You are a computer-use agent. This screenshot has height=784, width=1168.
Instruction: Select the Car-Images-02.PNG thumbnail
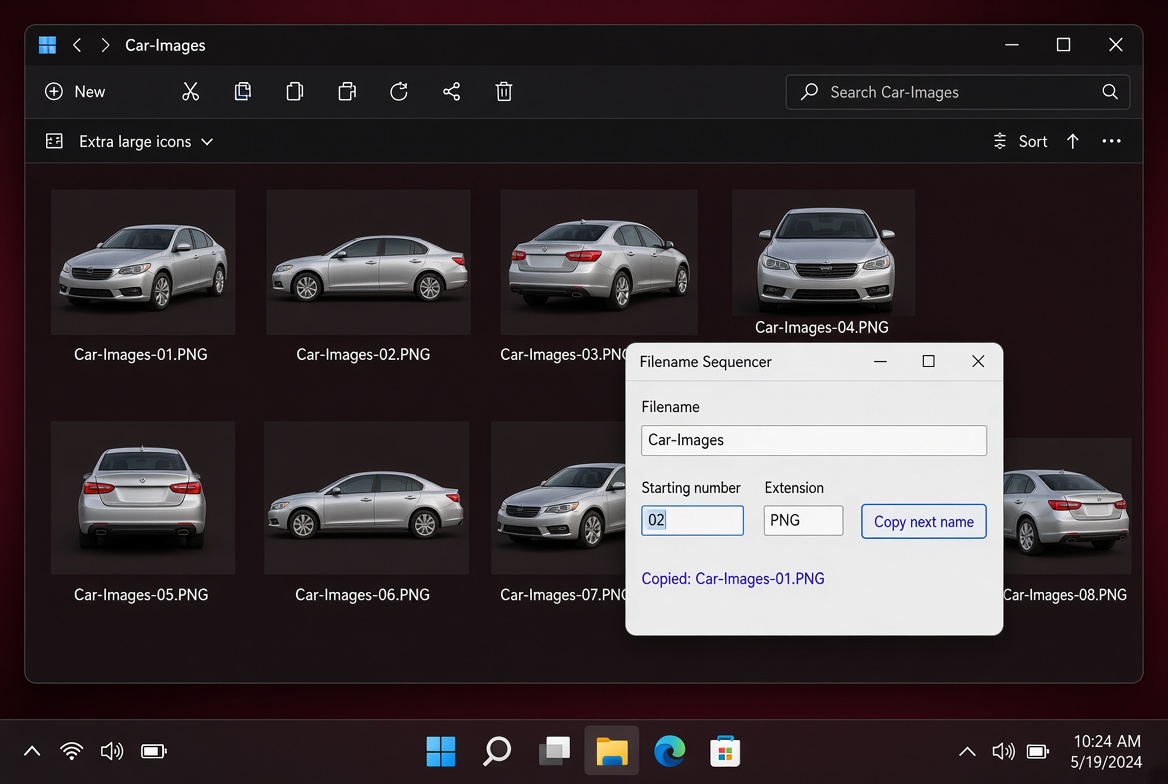click(x=368, y=262)
